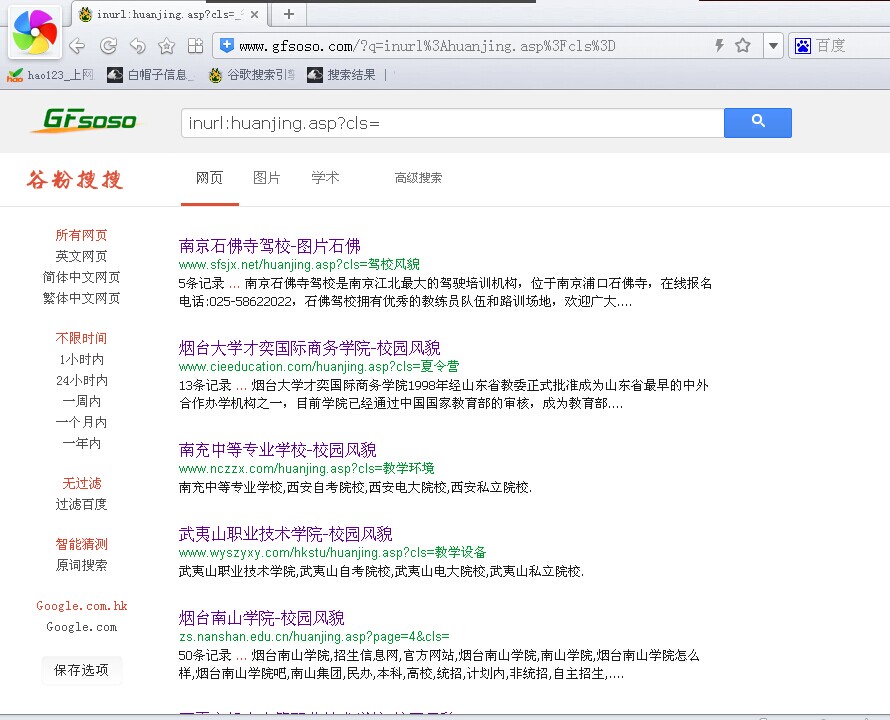Image resolution: width=890 pixels, height=720 pixels.
Task: Switch to the 图片 tab
Action: point(267,178)
